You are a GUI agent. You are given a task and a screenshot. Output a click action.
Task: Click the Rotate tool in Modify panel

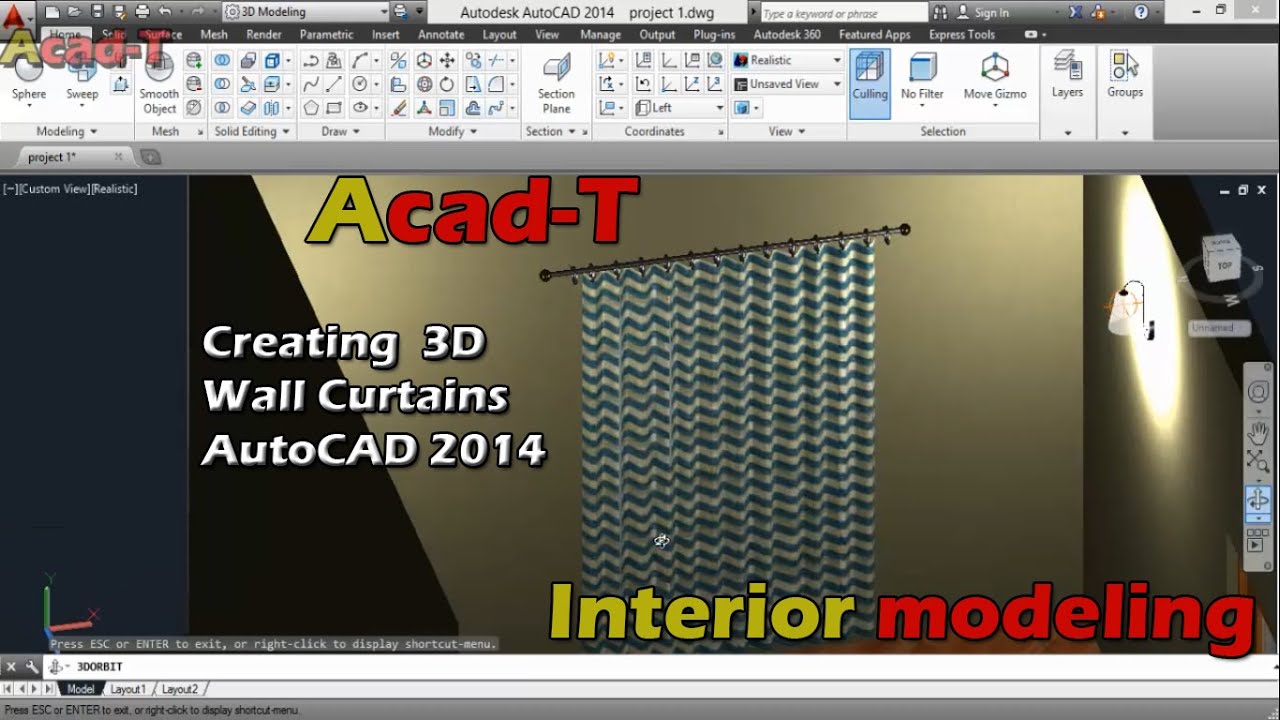[x=447, y=84]
